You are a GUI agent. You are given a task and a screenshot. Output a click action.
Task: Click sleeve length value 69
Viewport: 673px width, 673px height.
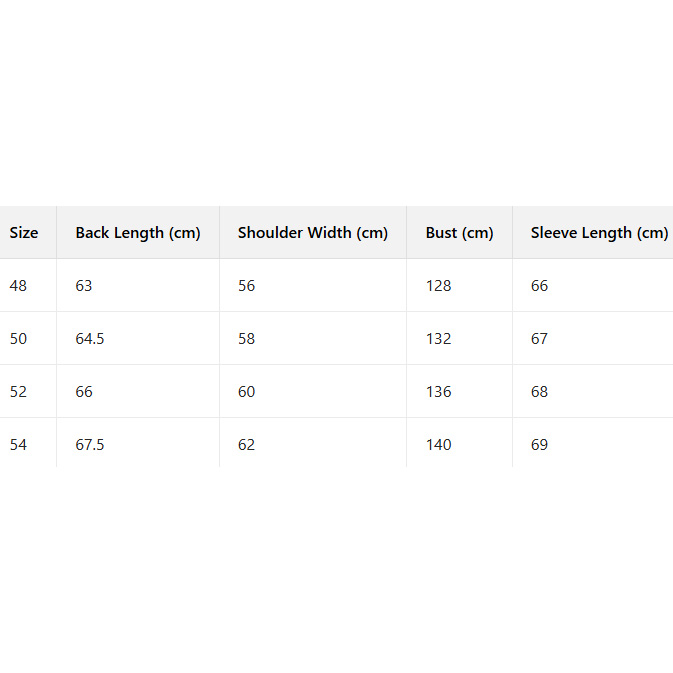click(540, 445)
